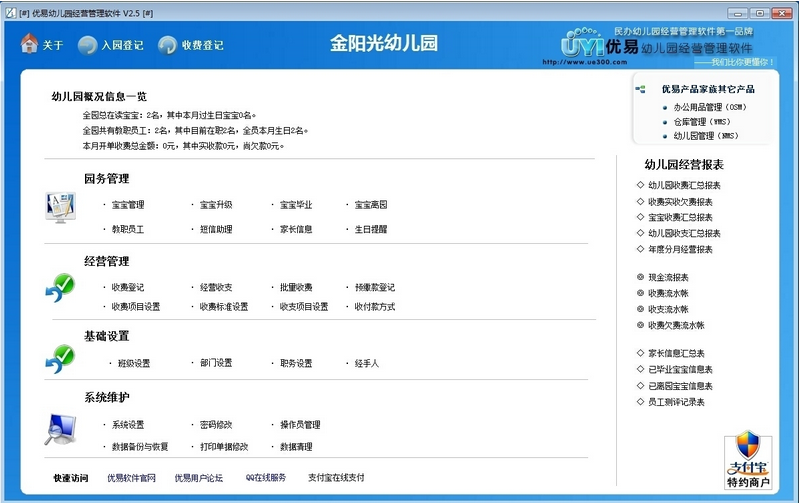Screen dimensions: 800x503
Task: Click the 支付宝 特约商户 badge
Action: pyautogui.click(x=748, y=461)
